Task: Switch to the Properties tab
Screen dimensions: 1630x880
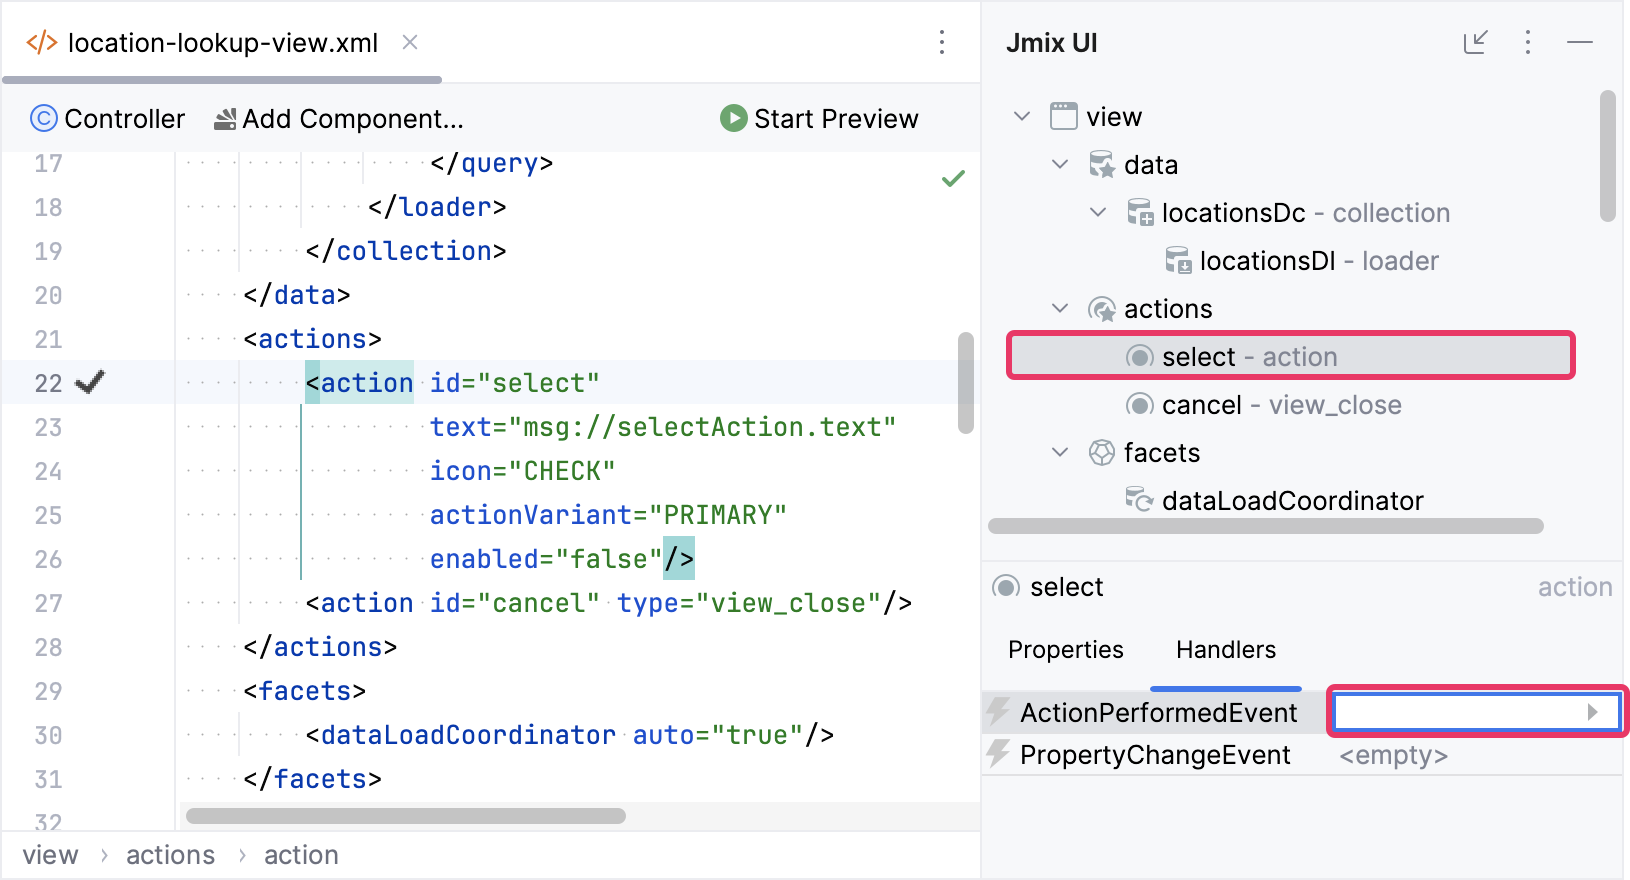Action: pyautogui.click(x=1065, y=650)
